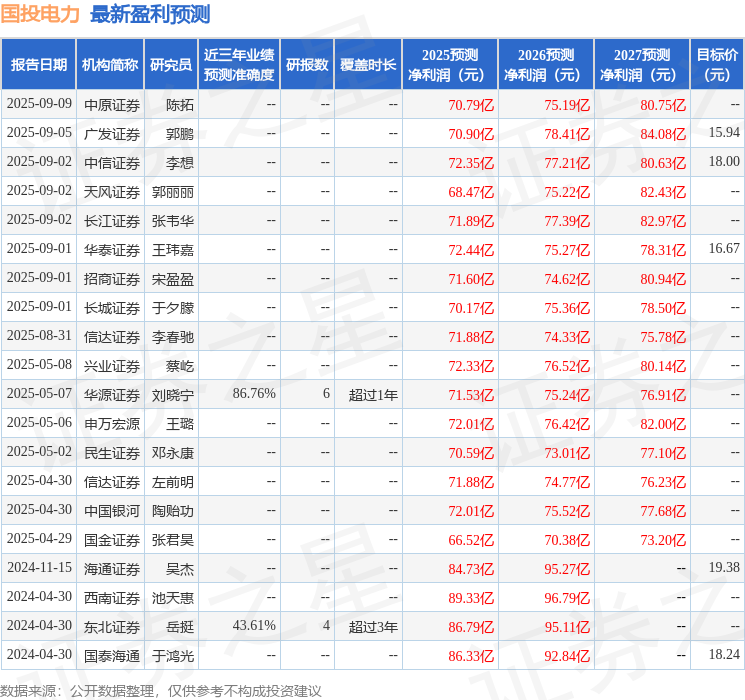The width and height of the screenshot is (745, 700).
Task: Click the 研究员 column header
Action: [x=171, y=65]
